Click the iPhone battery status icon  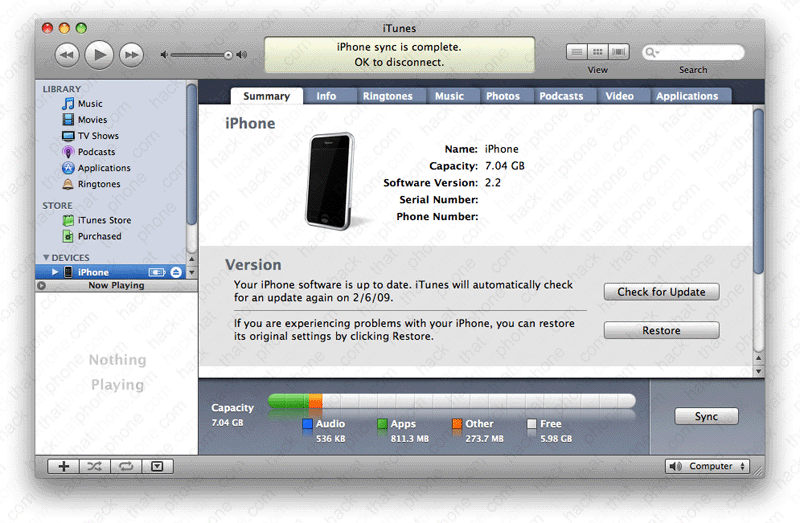[x=157, y=272]
